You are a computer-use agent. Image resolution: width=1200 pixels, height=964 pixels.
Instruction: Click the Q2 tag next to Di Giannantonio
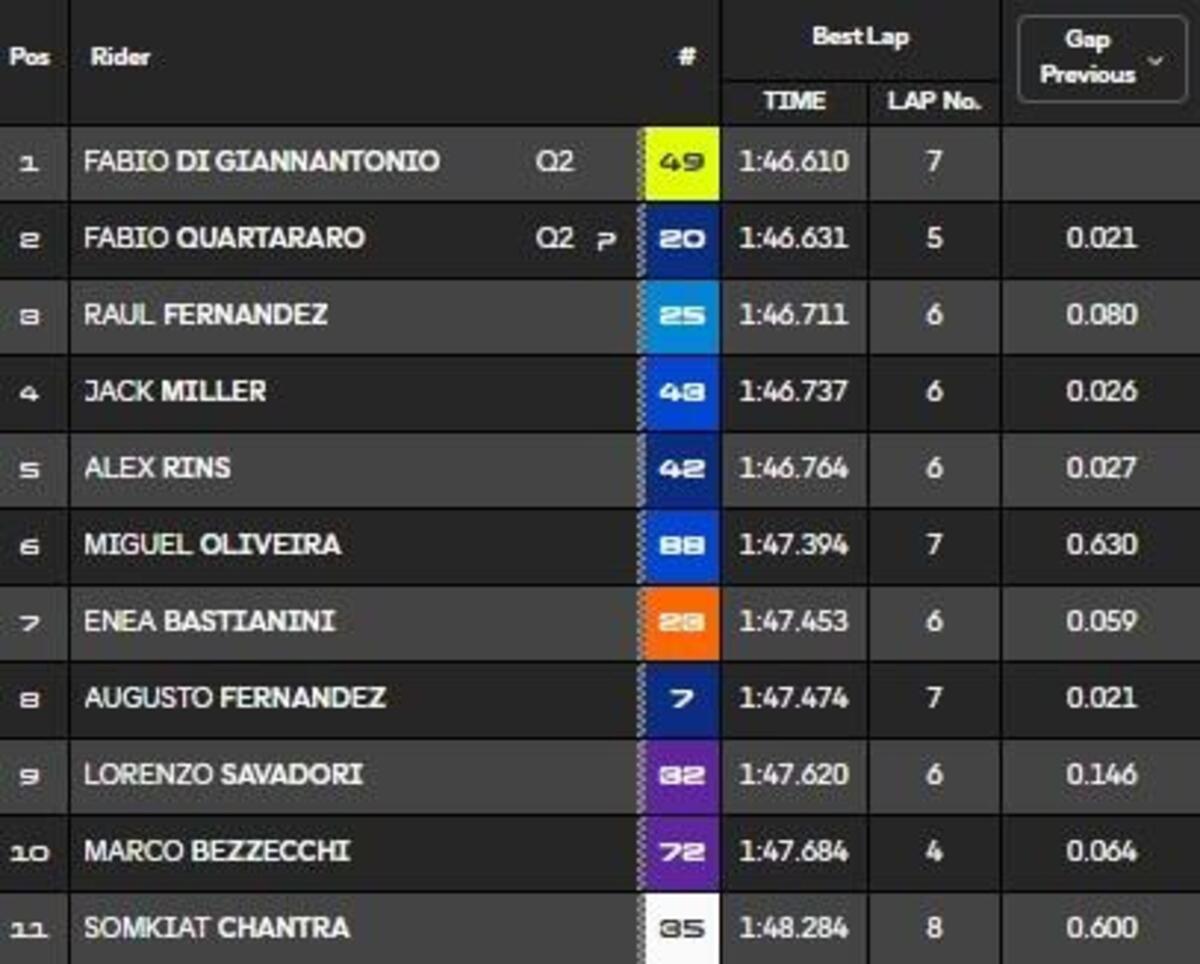click(554, 162)
